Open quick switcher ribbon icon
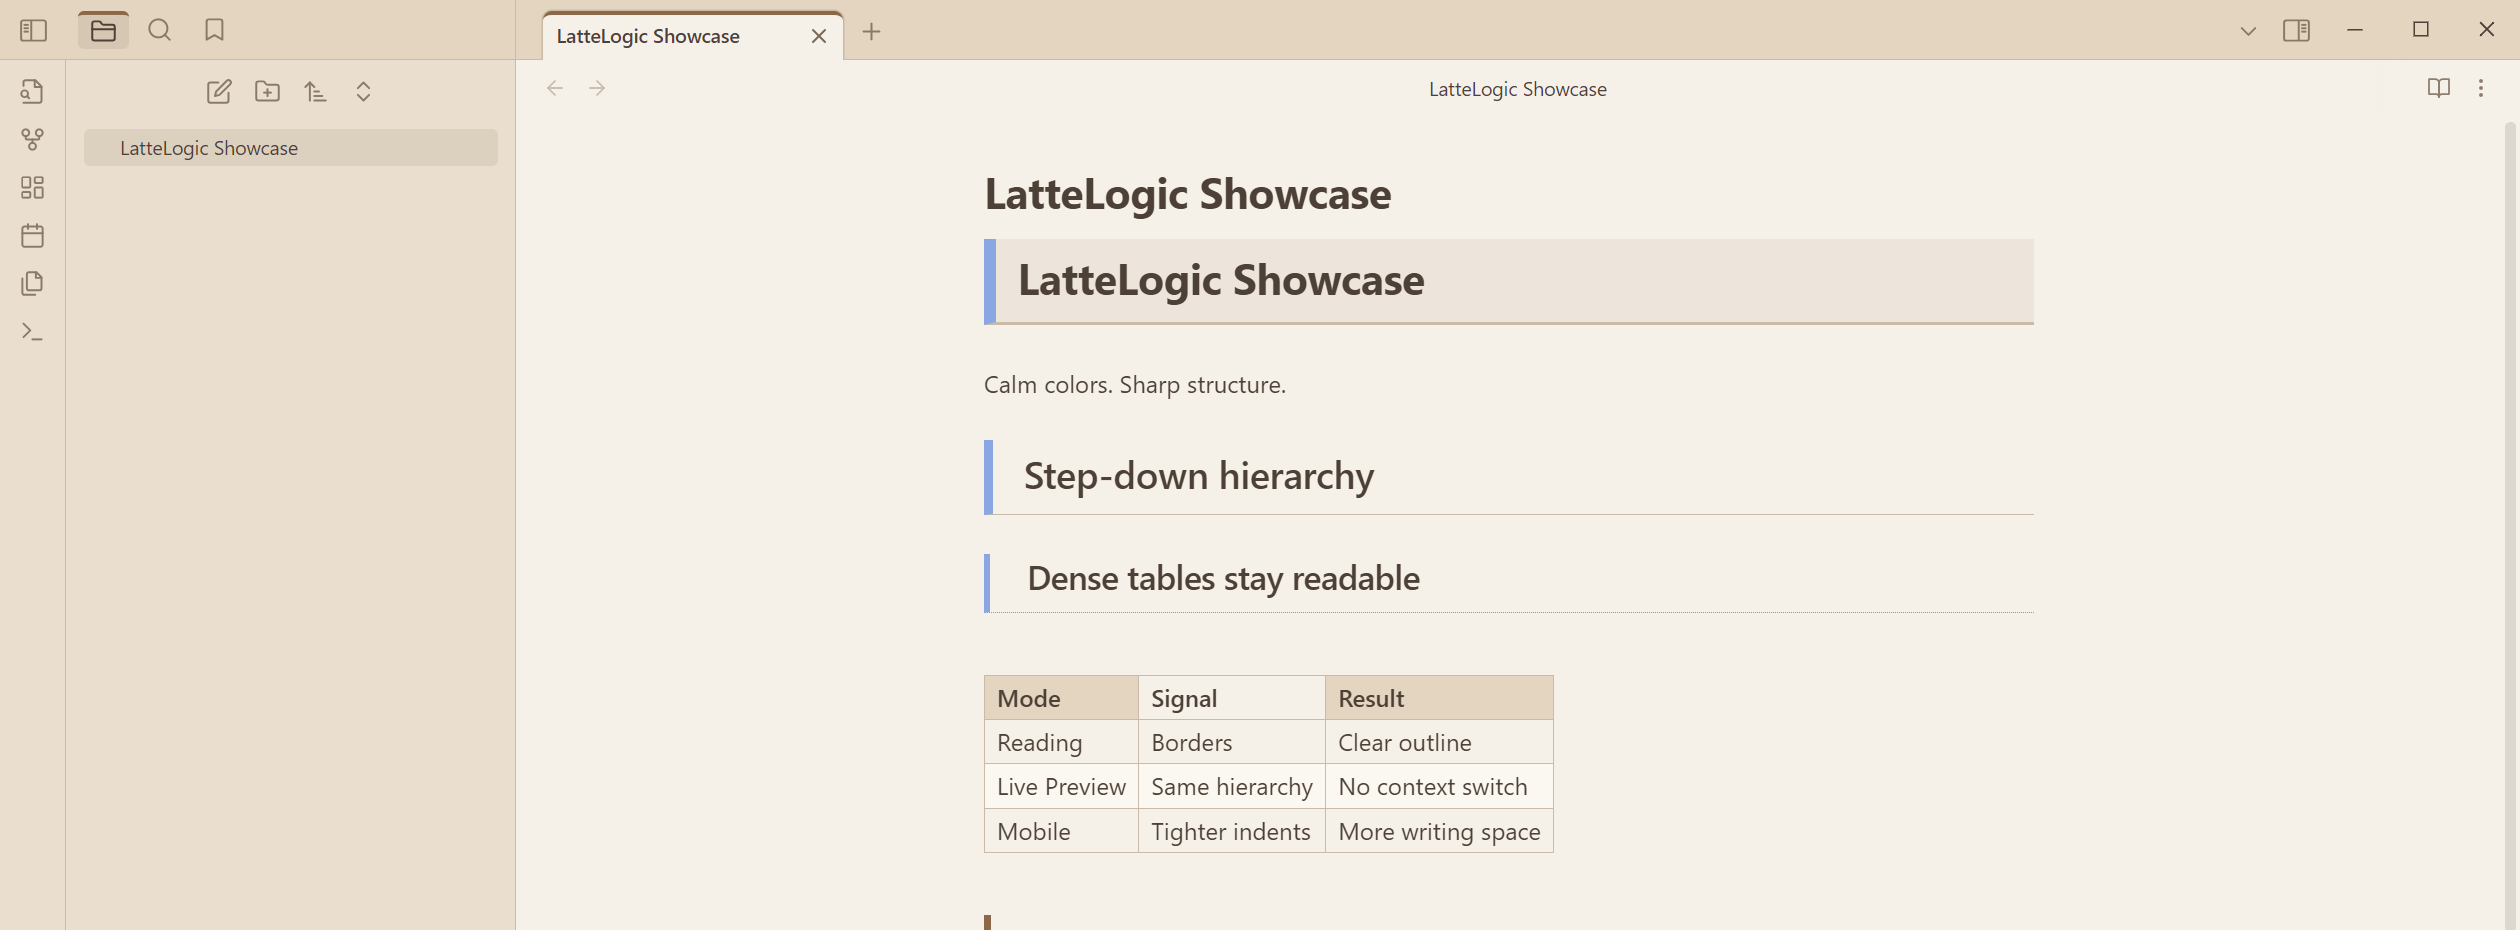Image resolution: width=2520 pixels, height=930 pixels. [32, 92]
